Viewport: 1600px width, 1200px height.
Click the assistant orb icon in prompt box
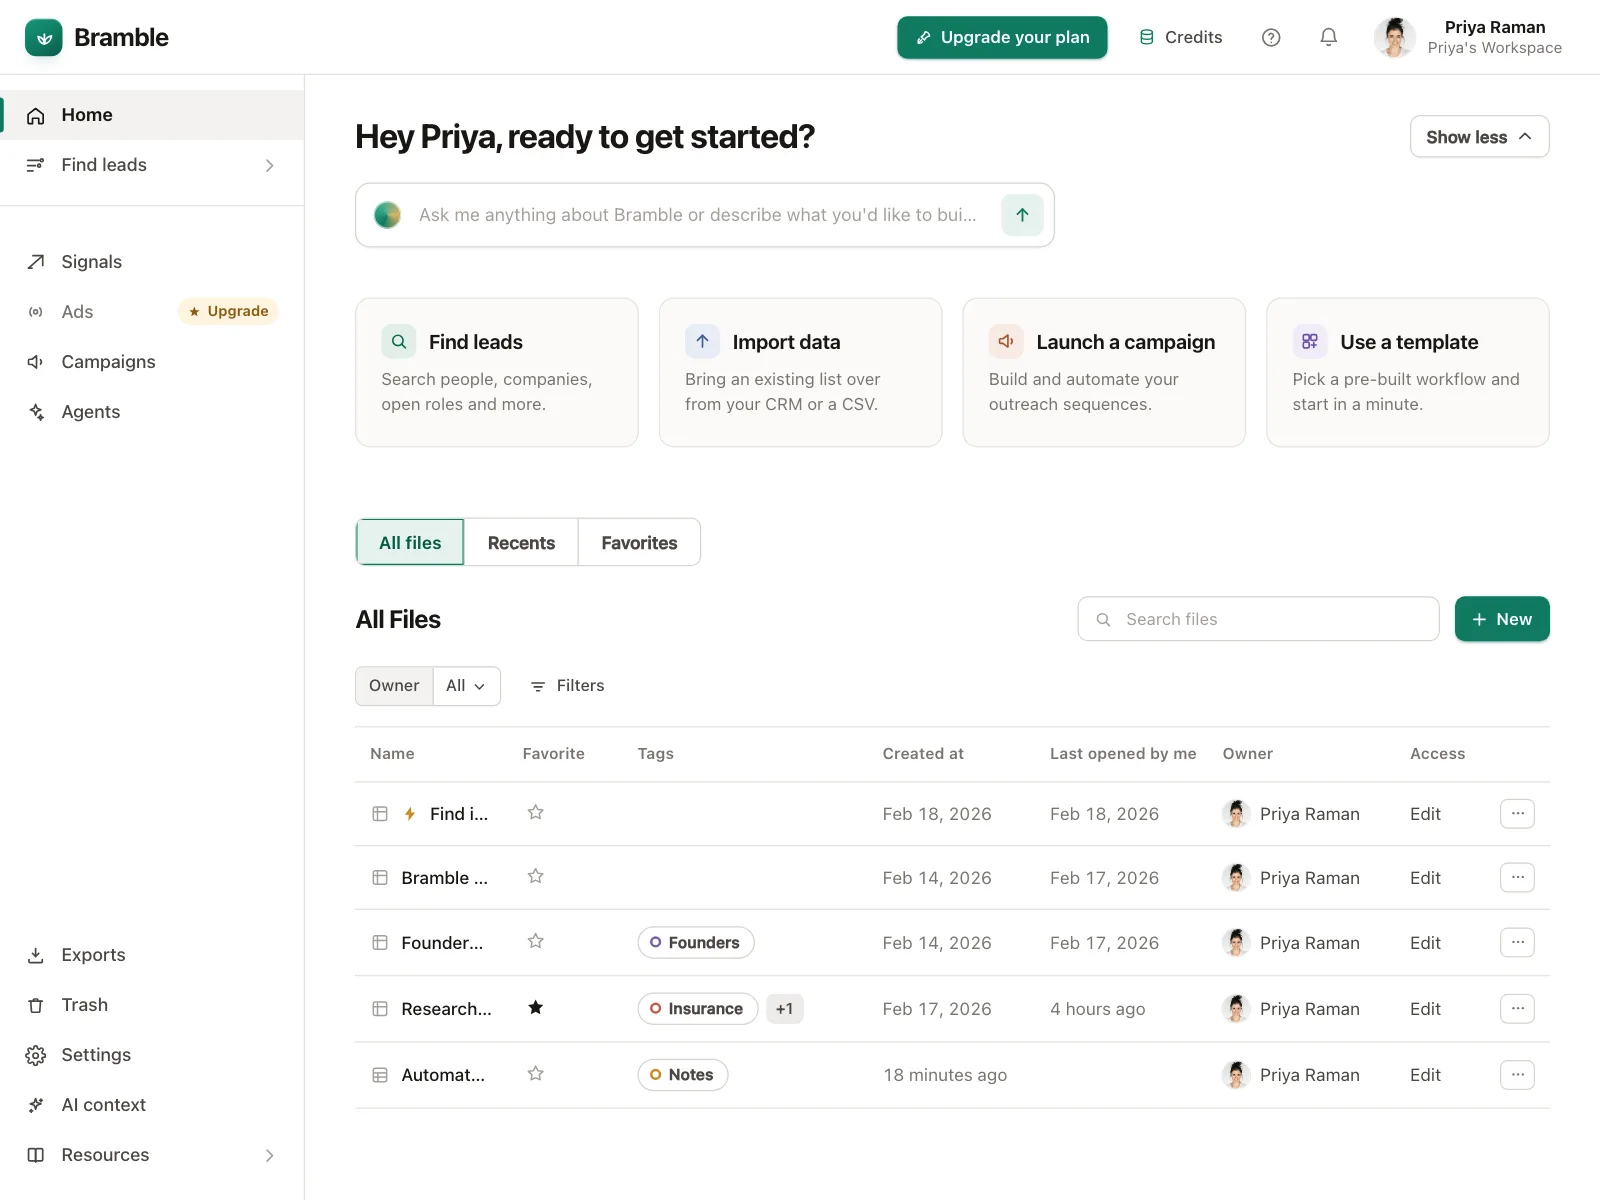point(387,215)
